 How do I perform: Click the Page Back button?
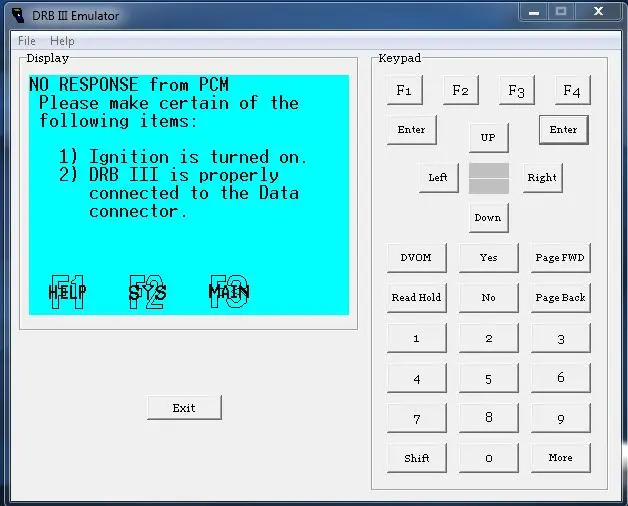click(x=561, y=298)
